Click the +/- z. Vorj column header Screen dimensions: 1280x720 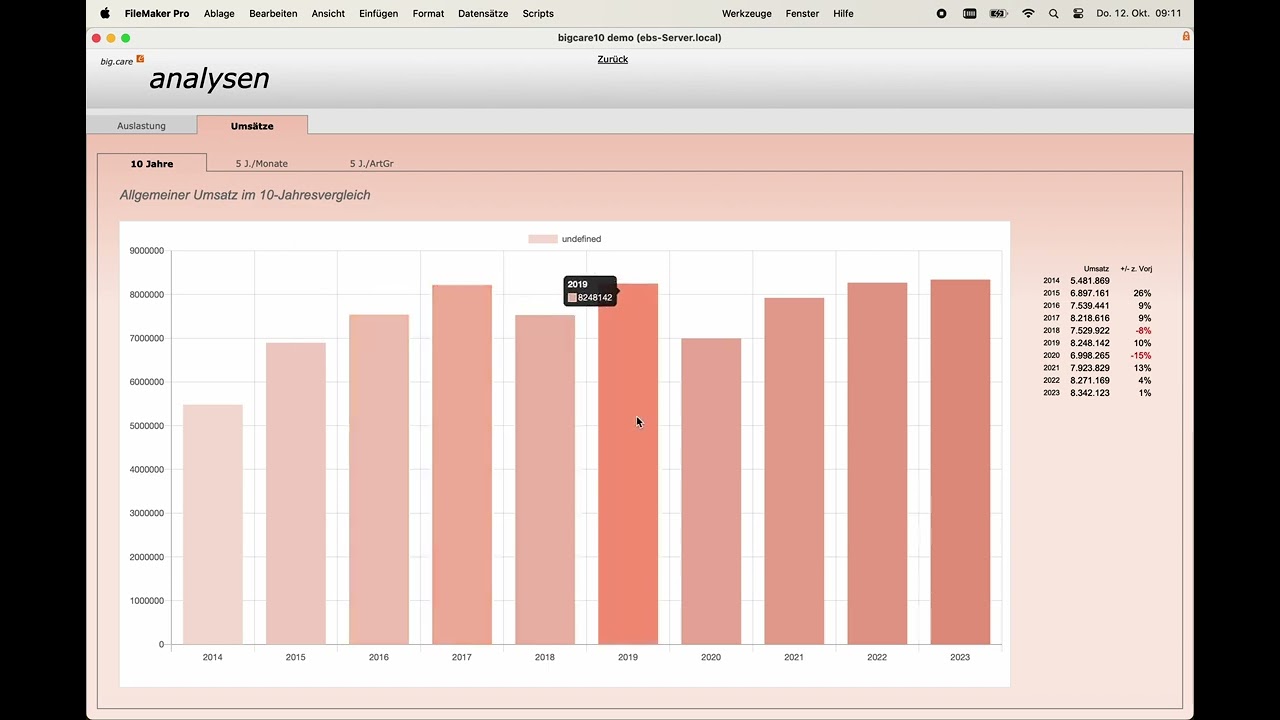[1137, 269]
